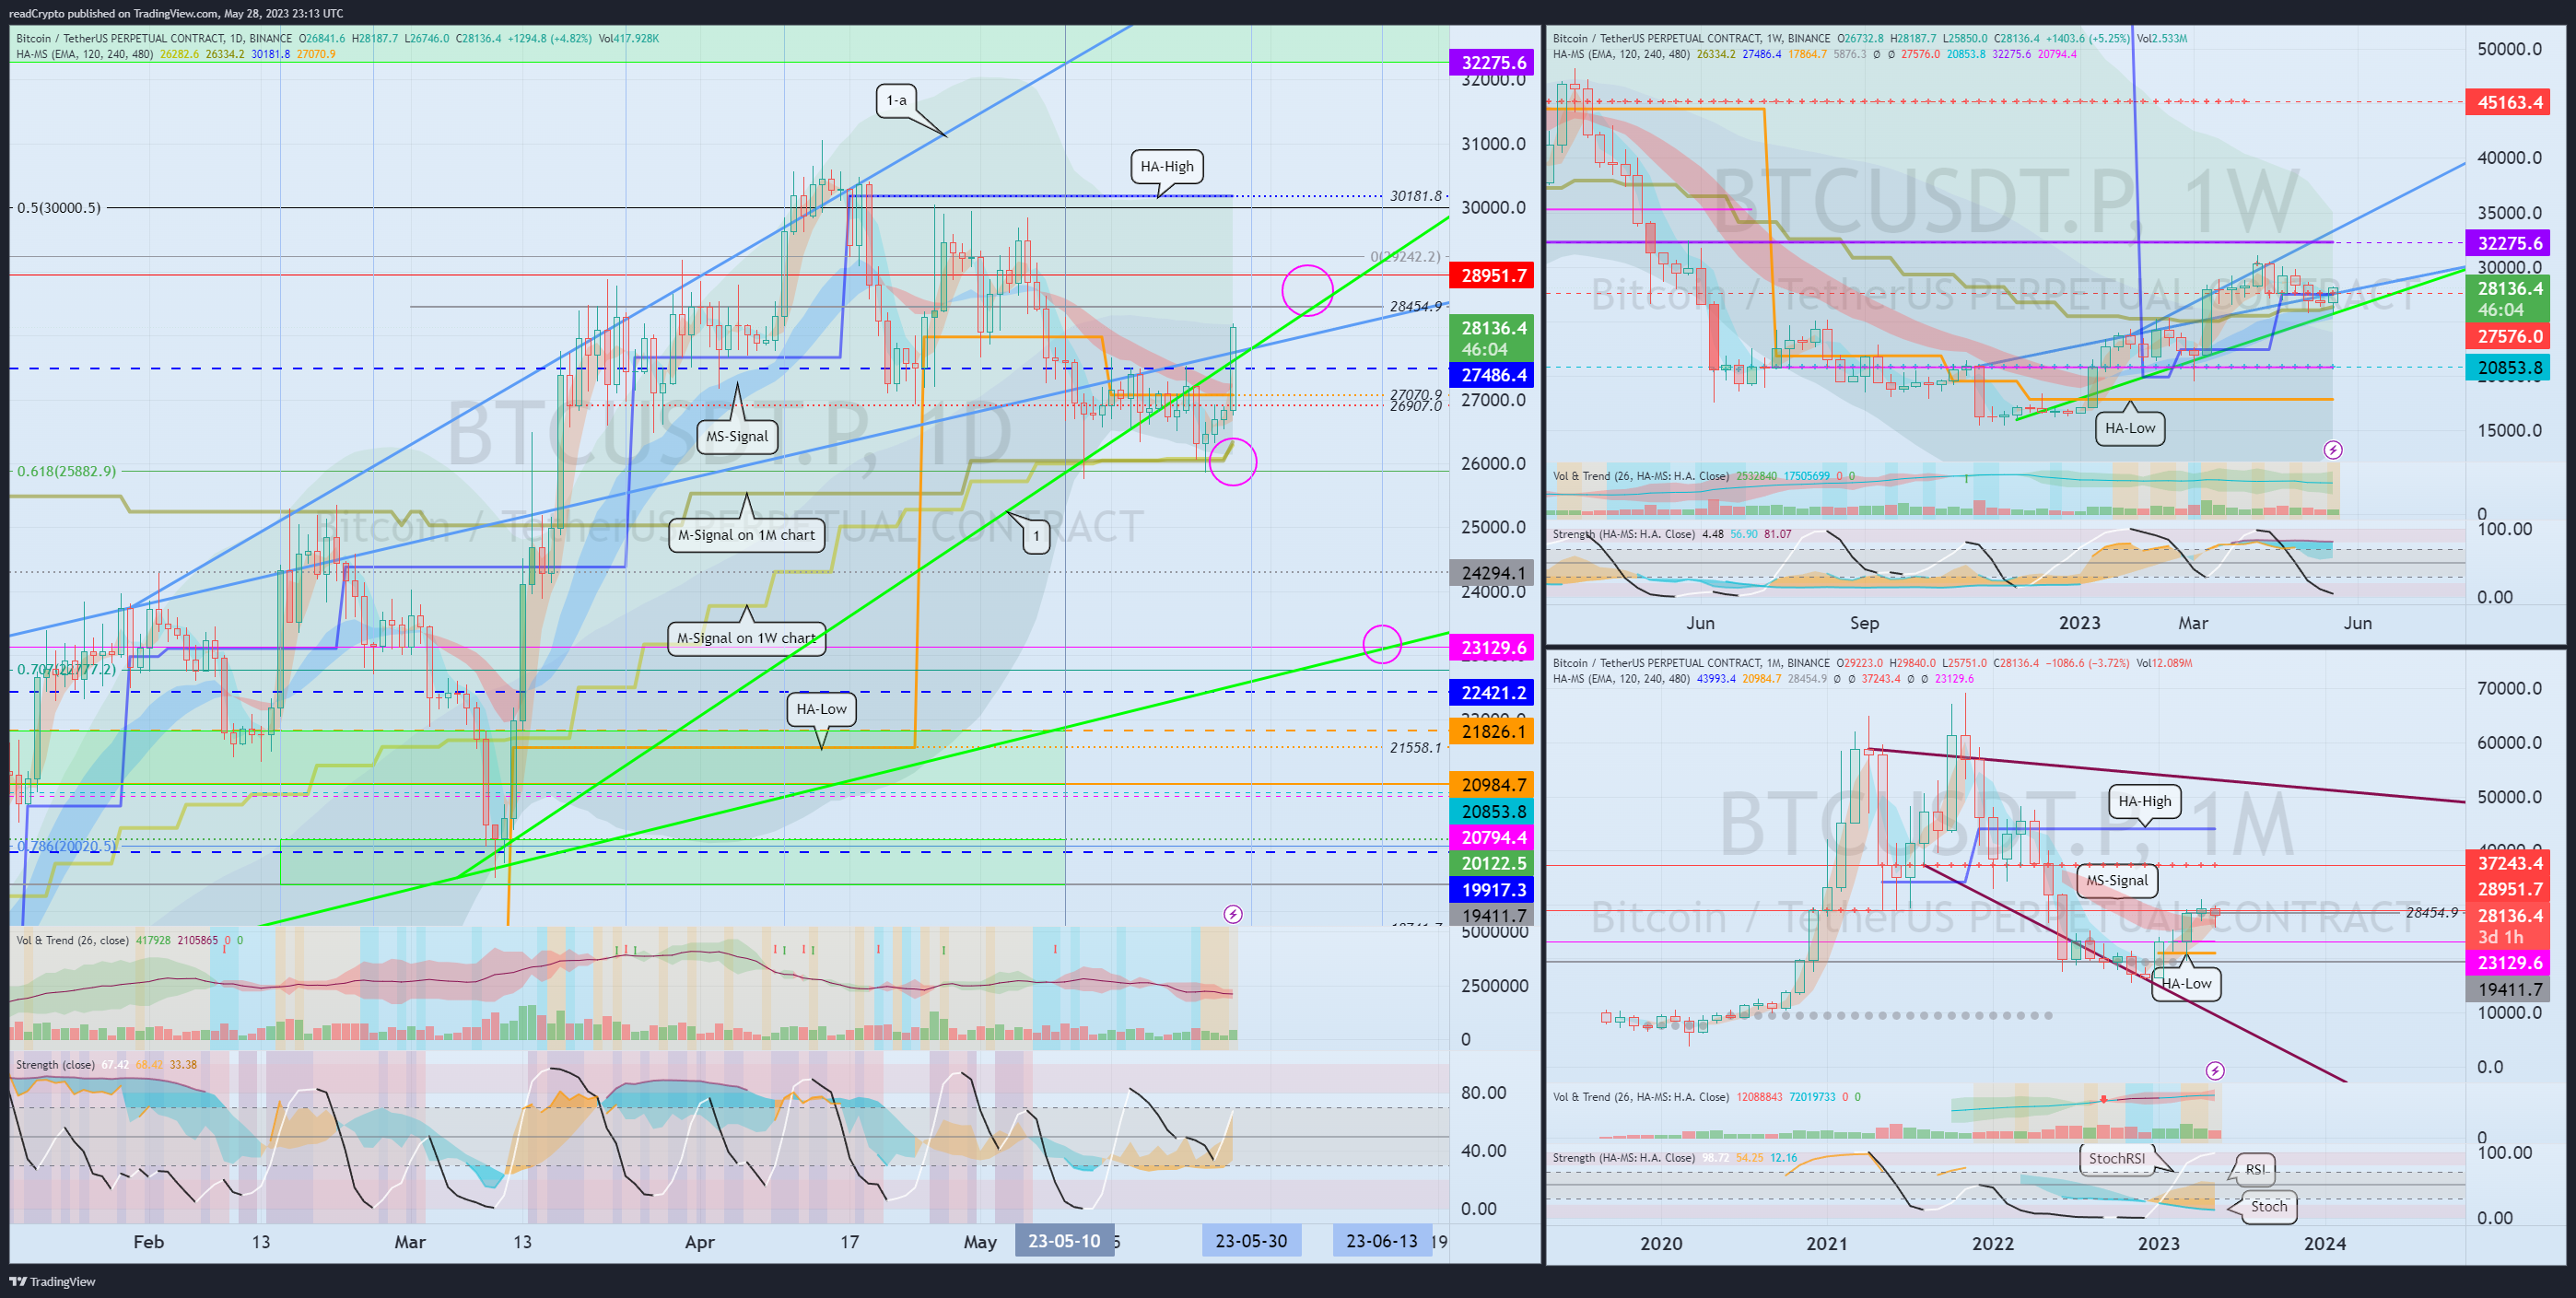2576x1298 pixels.
Task: Click the lightning event icon on 1D chart
Action: (1233, 914)
